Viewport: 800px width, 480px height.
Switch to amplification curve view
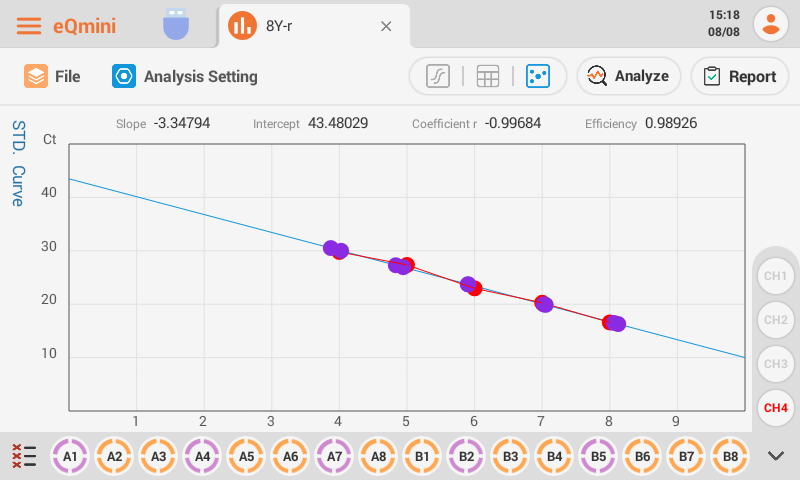tap(438, 76)
